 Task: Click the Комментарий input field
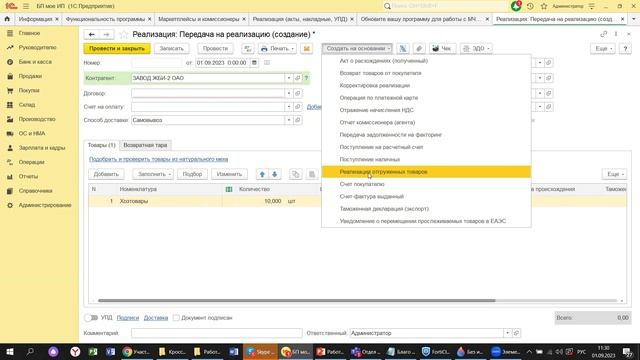tap(217, 333)
